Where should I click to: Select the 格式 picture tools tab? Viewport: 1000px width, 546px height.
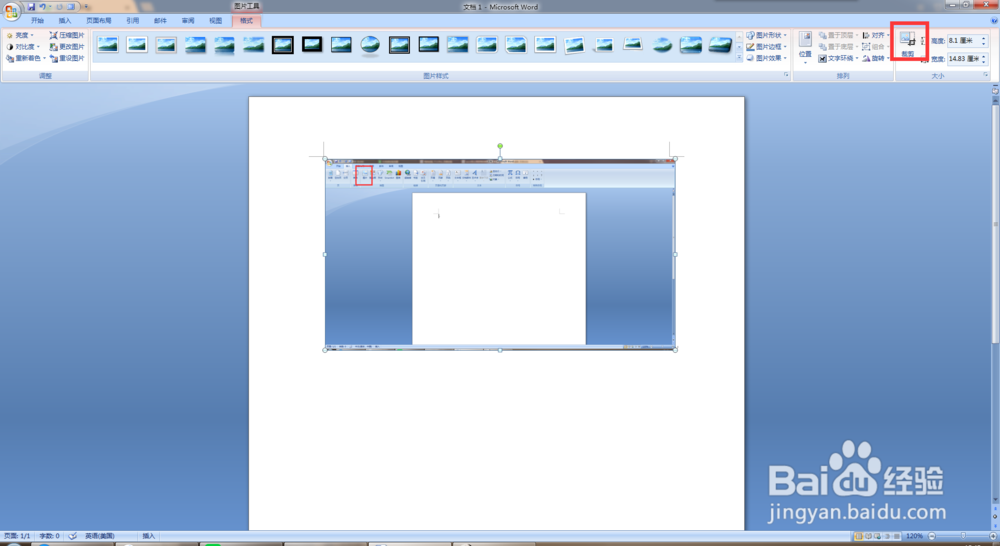tap(246, 20)
